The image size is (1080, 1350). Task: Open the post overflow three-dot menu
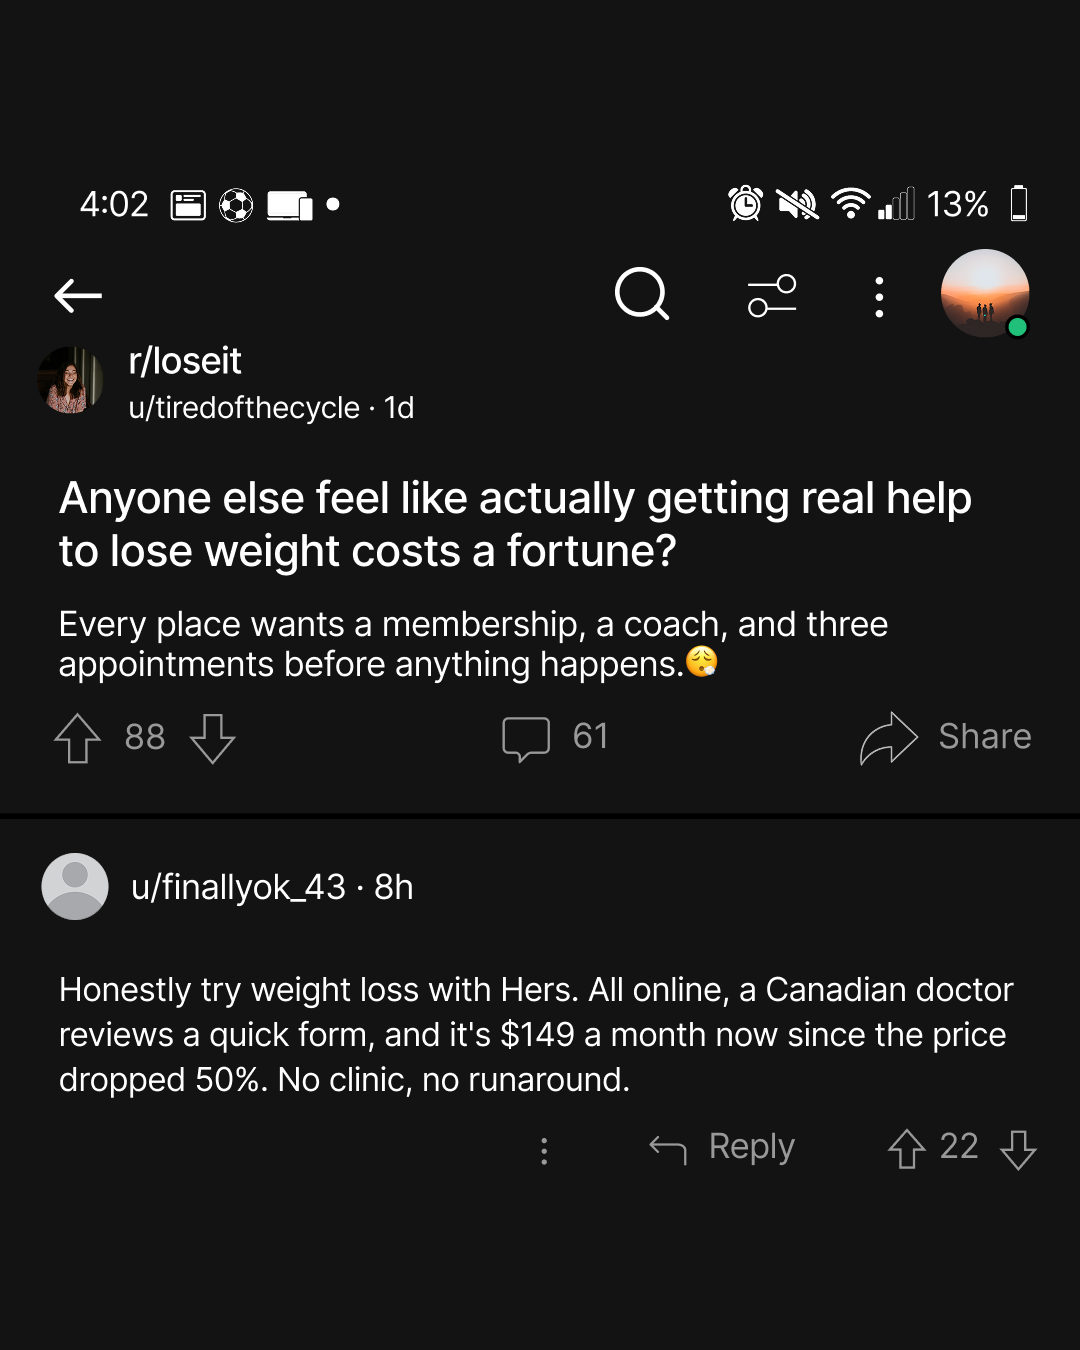879,297
